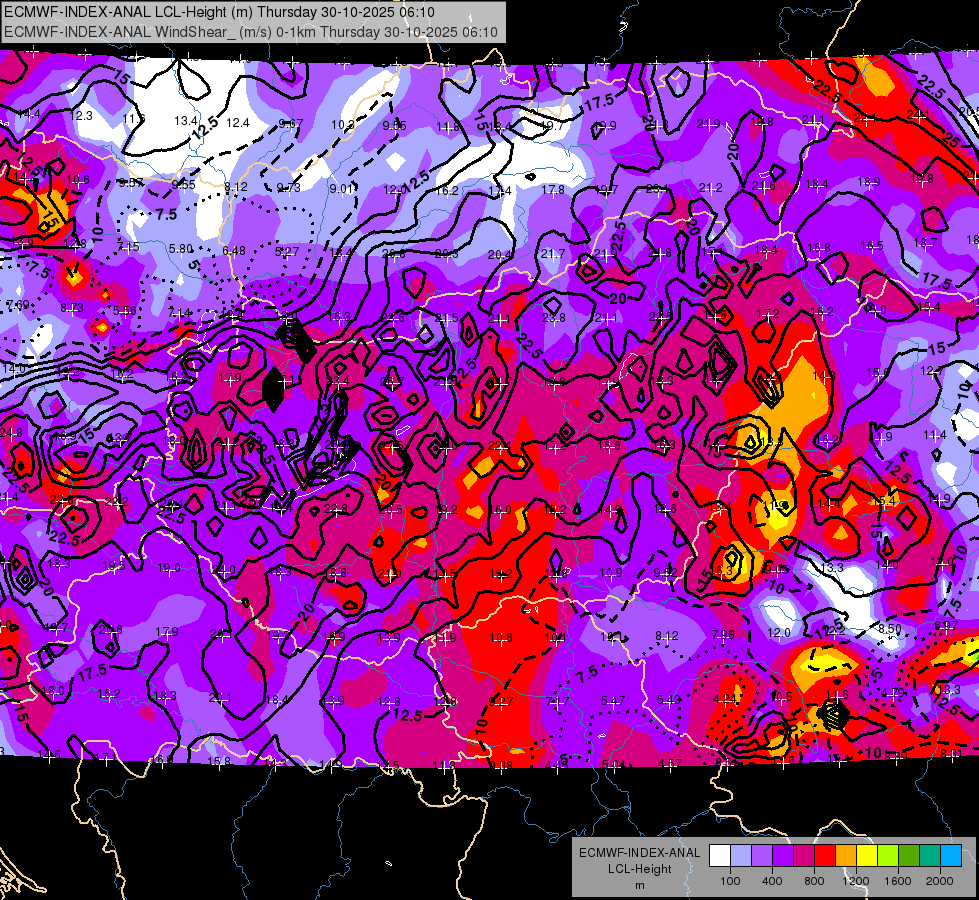Click the grid value '12.4' near the top left
The width and height of the screenshot is (979, 900).
[238, 122]
